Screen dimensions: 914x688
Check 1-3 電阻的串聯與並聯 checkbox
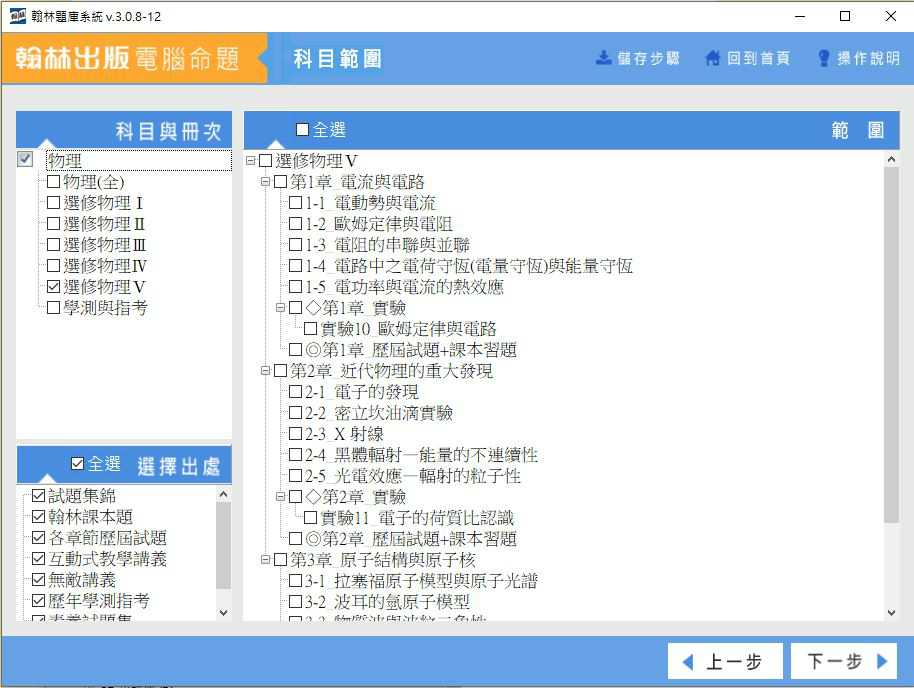pos(296,244)
